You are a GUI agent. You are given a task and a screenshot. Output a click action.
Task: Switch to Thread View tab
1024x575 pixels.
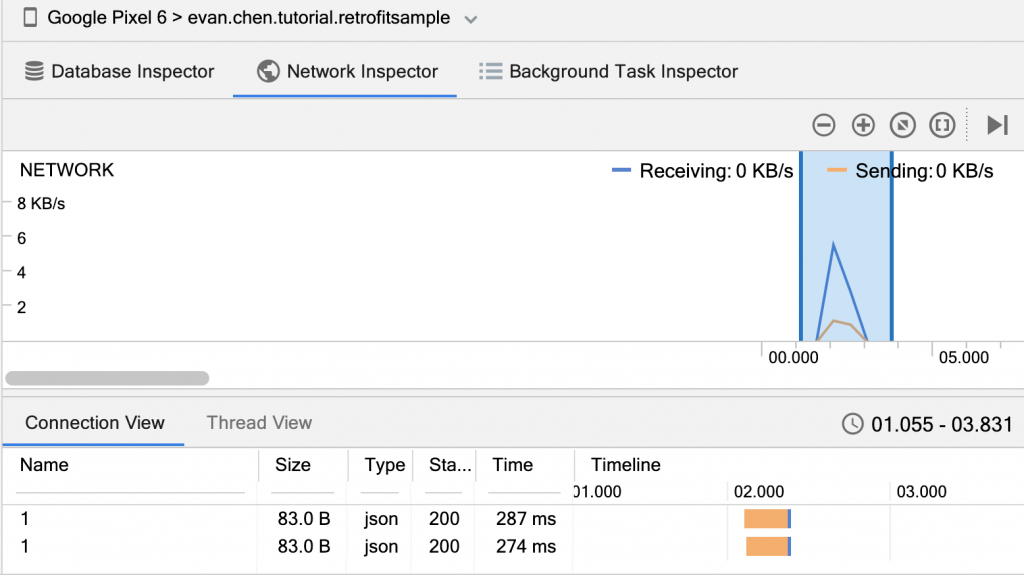pyautogui.click(x=259, y=423)
